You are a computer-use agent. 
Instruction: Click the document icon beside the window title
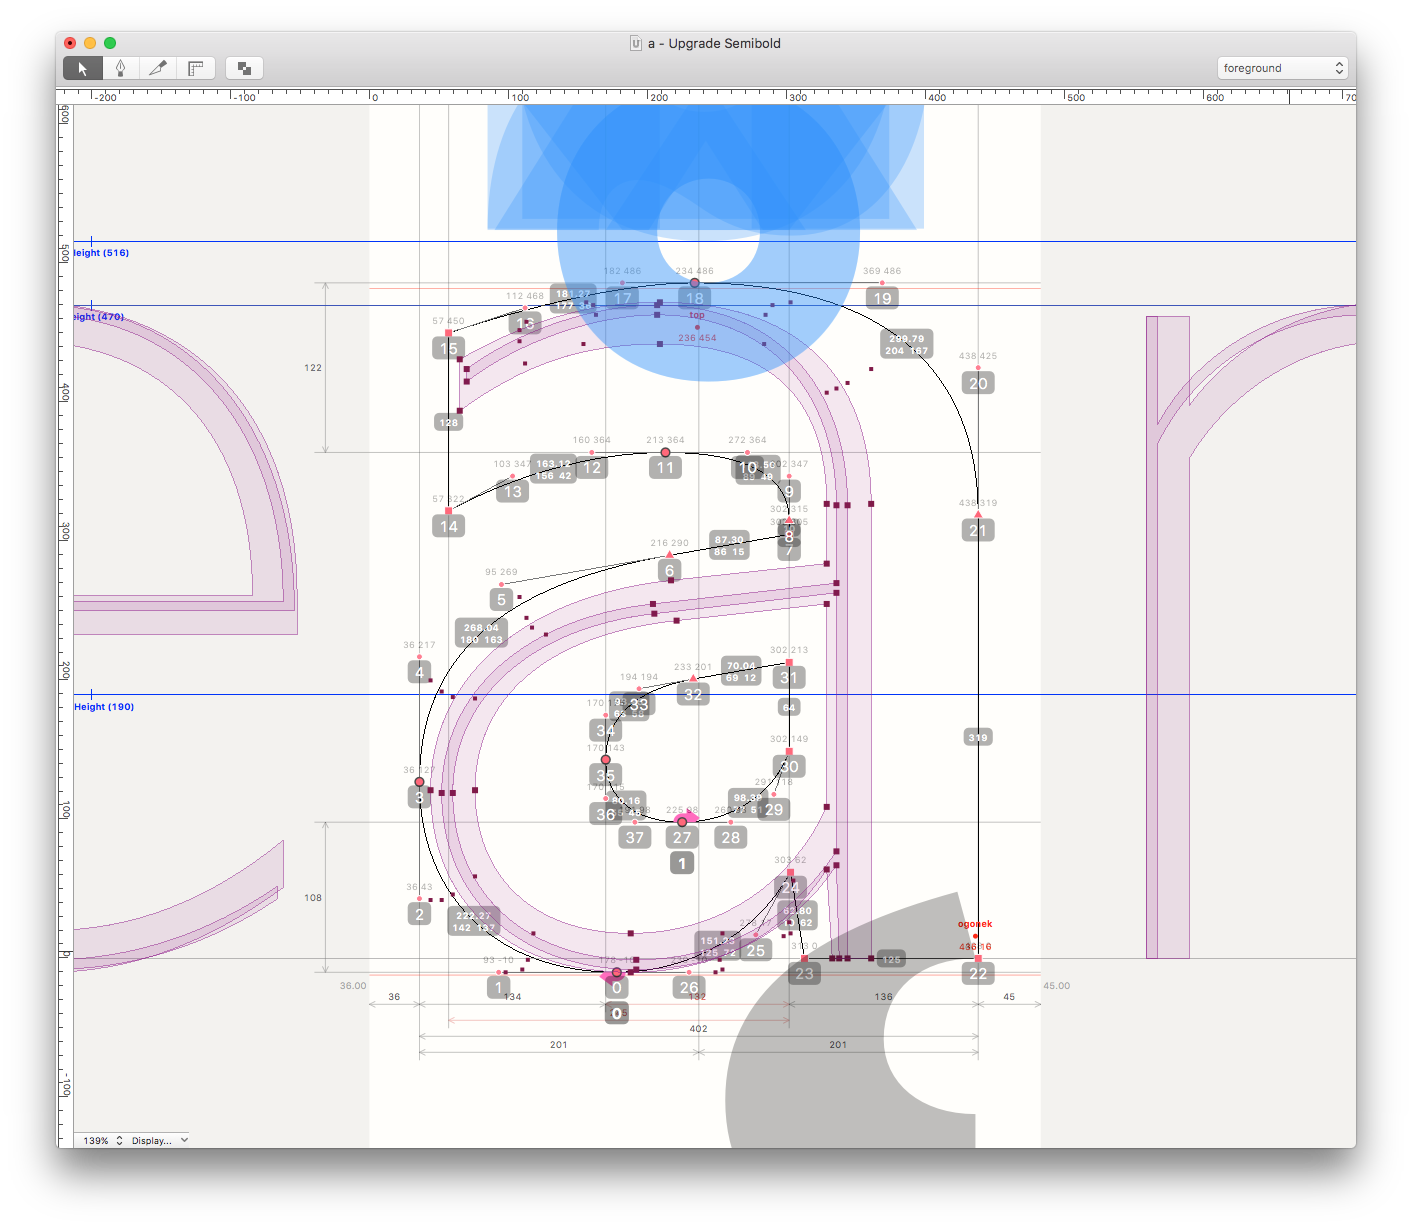(636, 43)
